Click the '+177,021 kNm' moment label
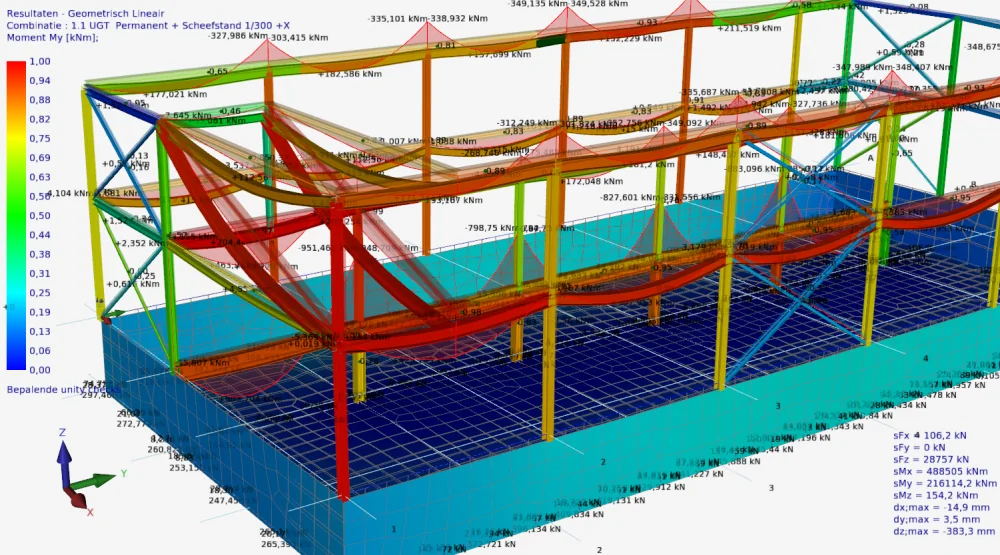Image resolution: width=1000 pixels, height=555 pixels. tap(175, 94)
